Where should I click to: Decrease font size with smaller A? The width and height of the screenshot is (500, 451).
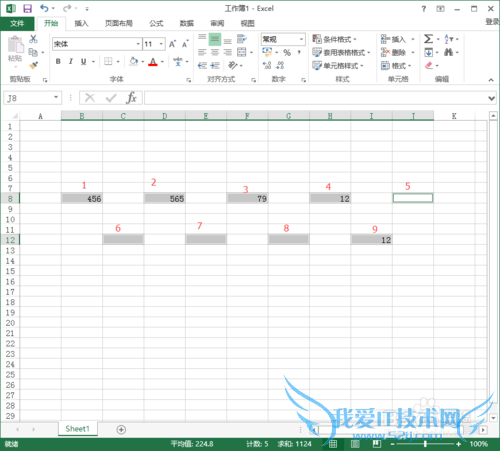tap(185, 44)
